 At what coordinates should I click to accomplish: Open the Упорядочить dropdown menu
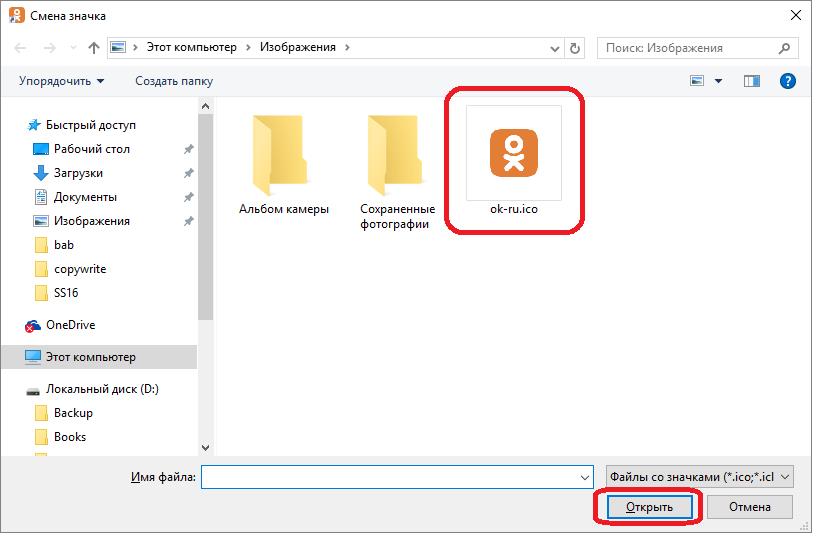[61, 81]
